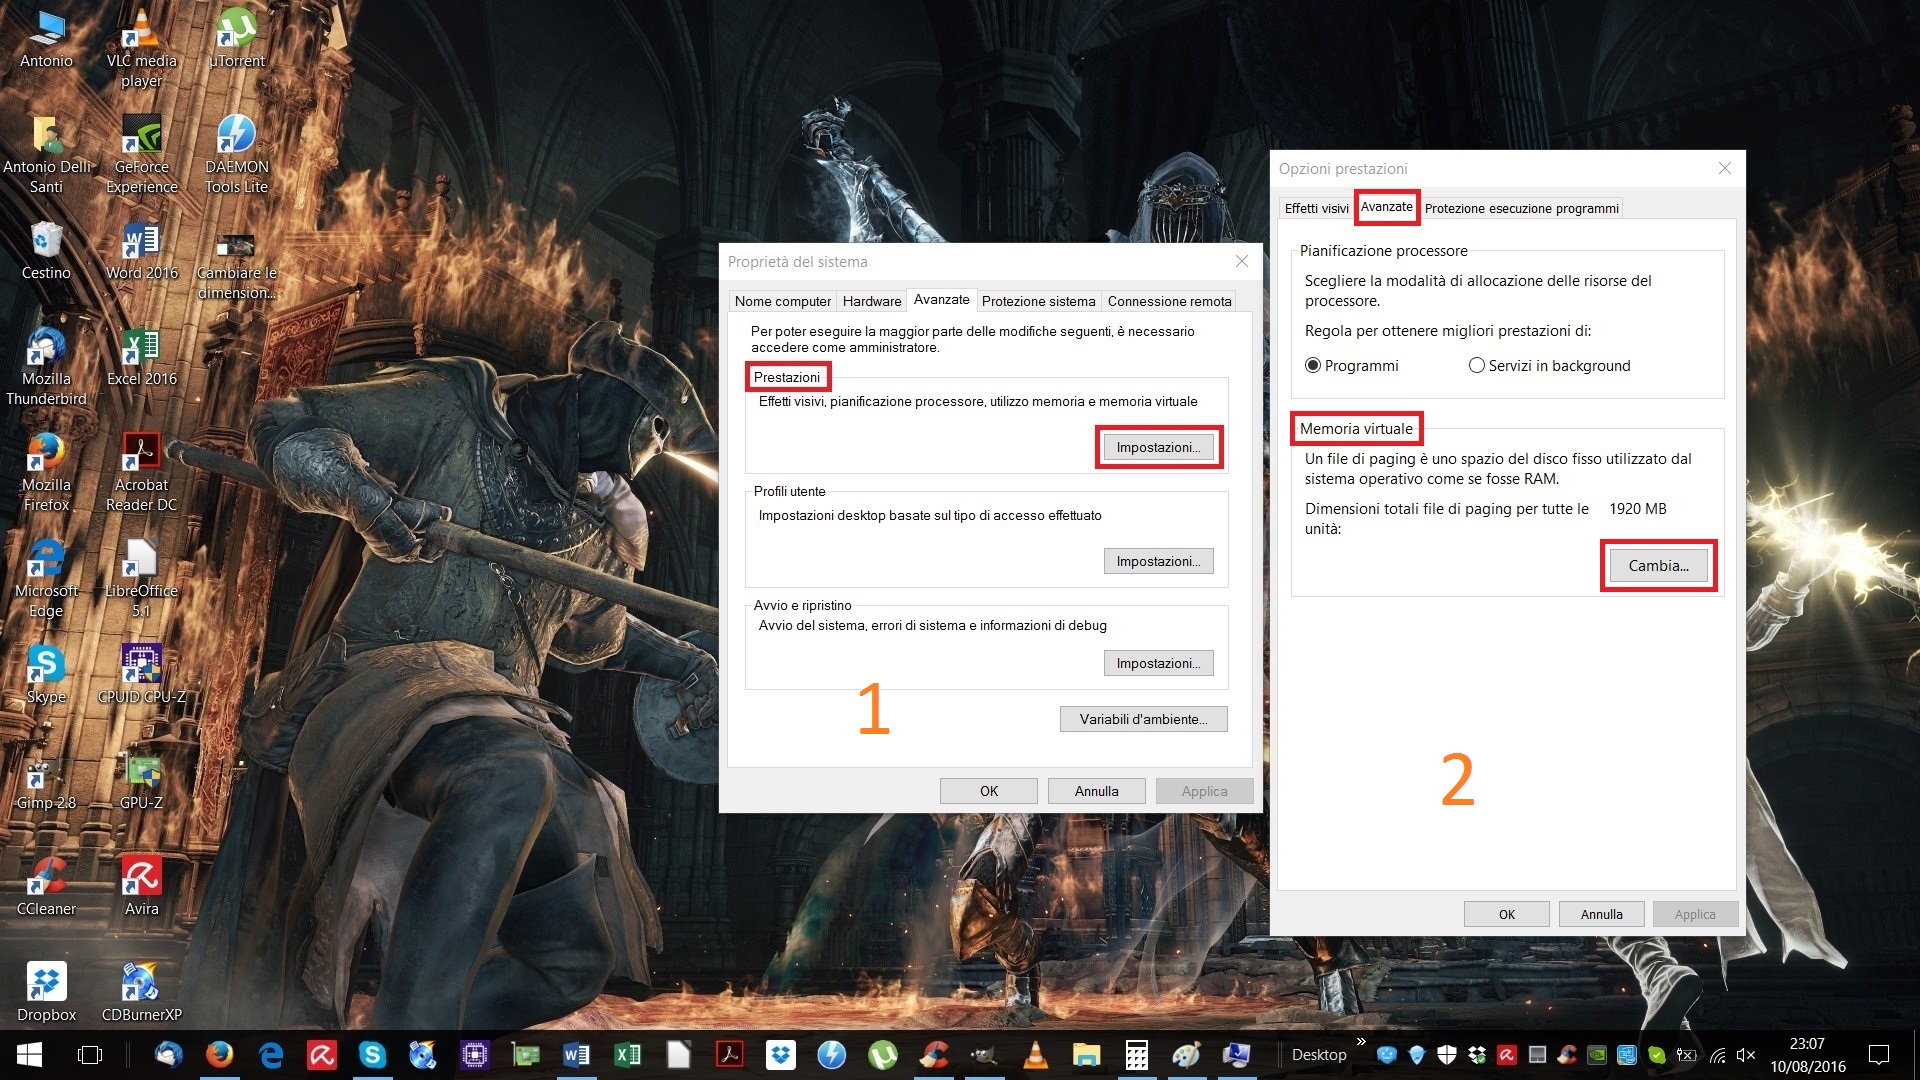Viewport: 1920px width, 1080px height.
Task: Click the taskbar clock showing 23:07
Action: (1807, 1055)
